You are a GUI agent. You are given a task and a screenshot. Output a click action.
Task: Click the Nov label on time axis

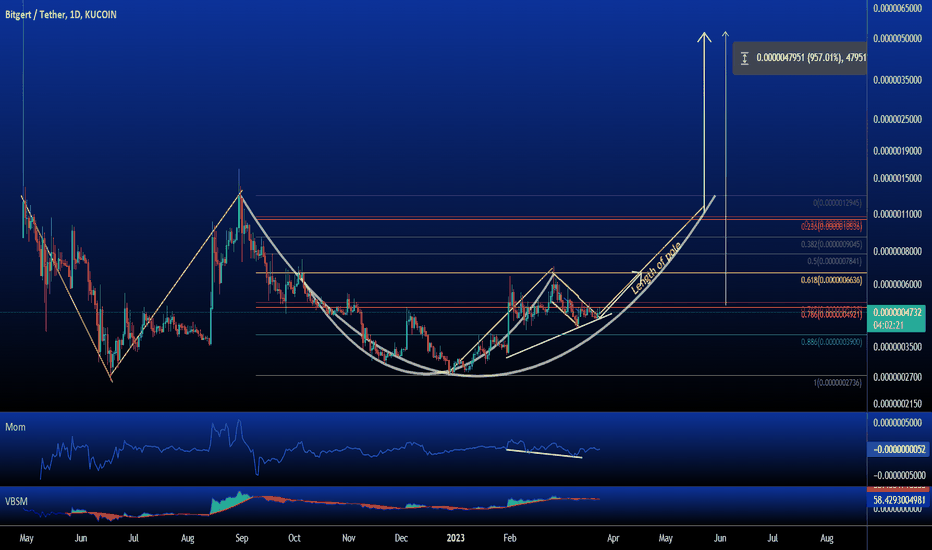pyautogui.click(x=349, y=538)
